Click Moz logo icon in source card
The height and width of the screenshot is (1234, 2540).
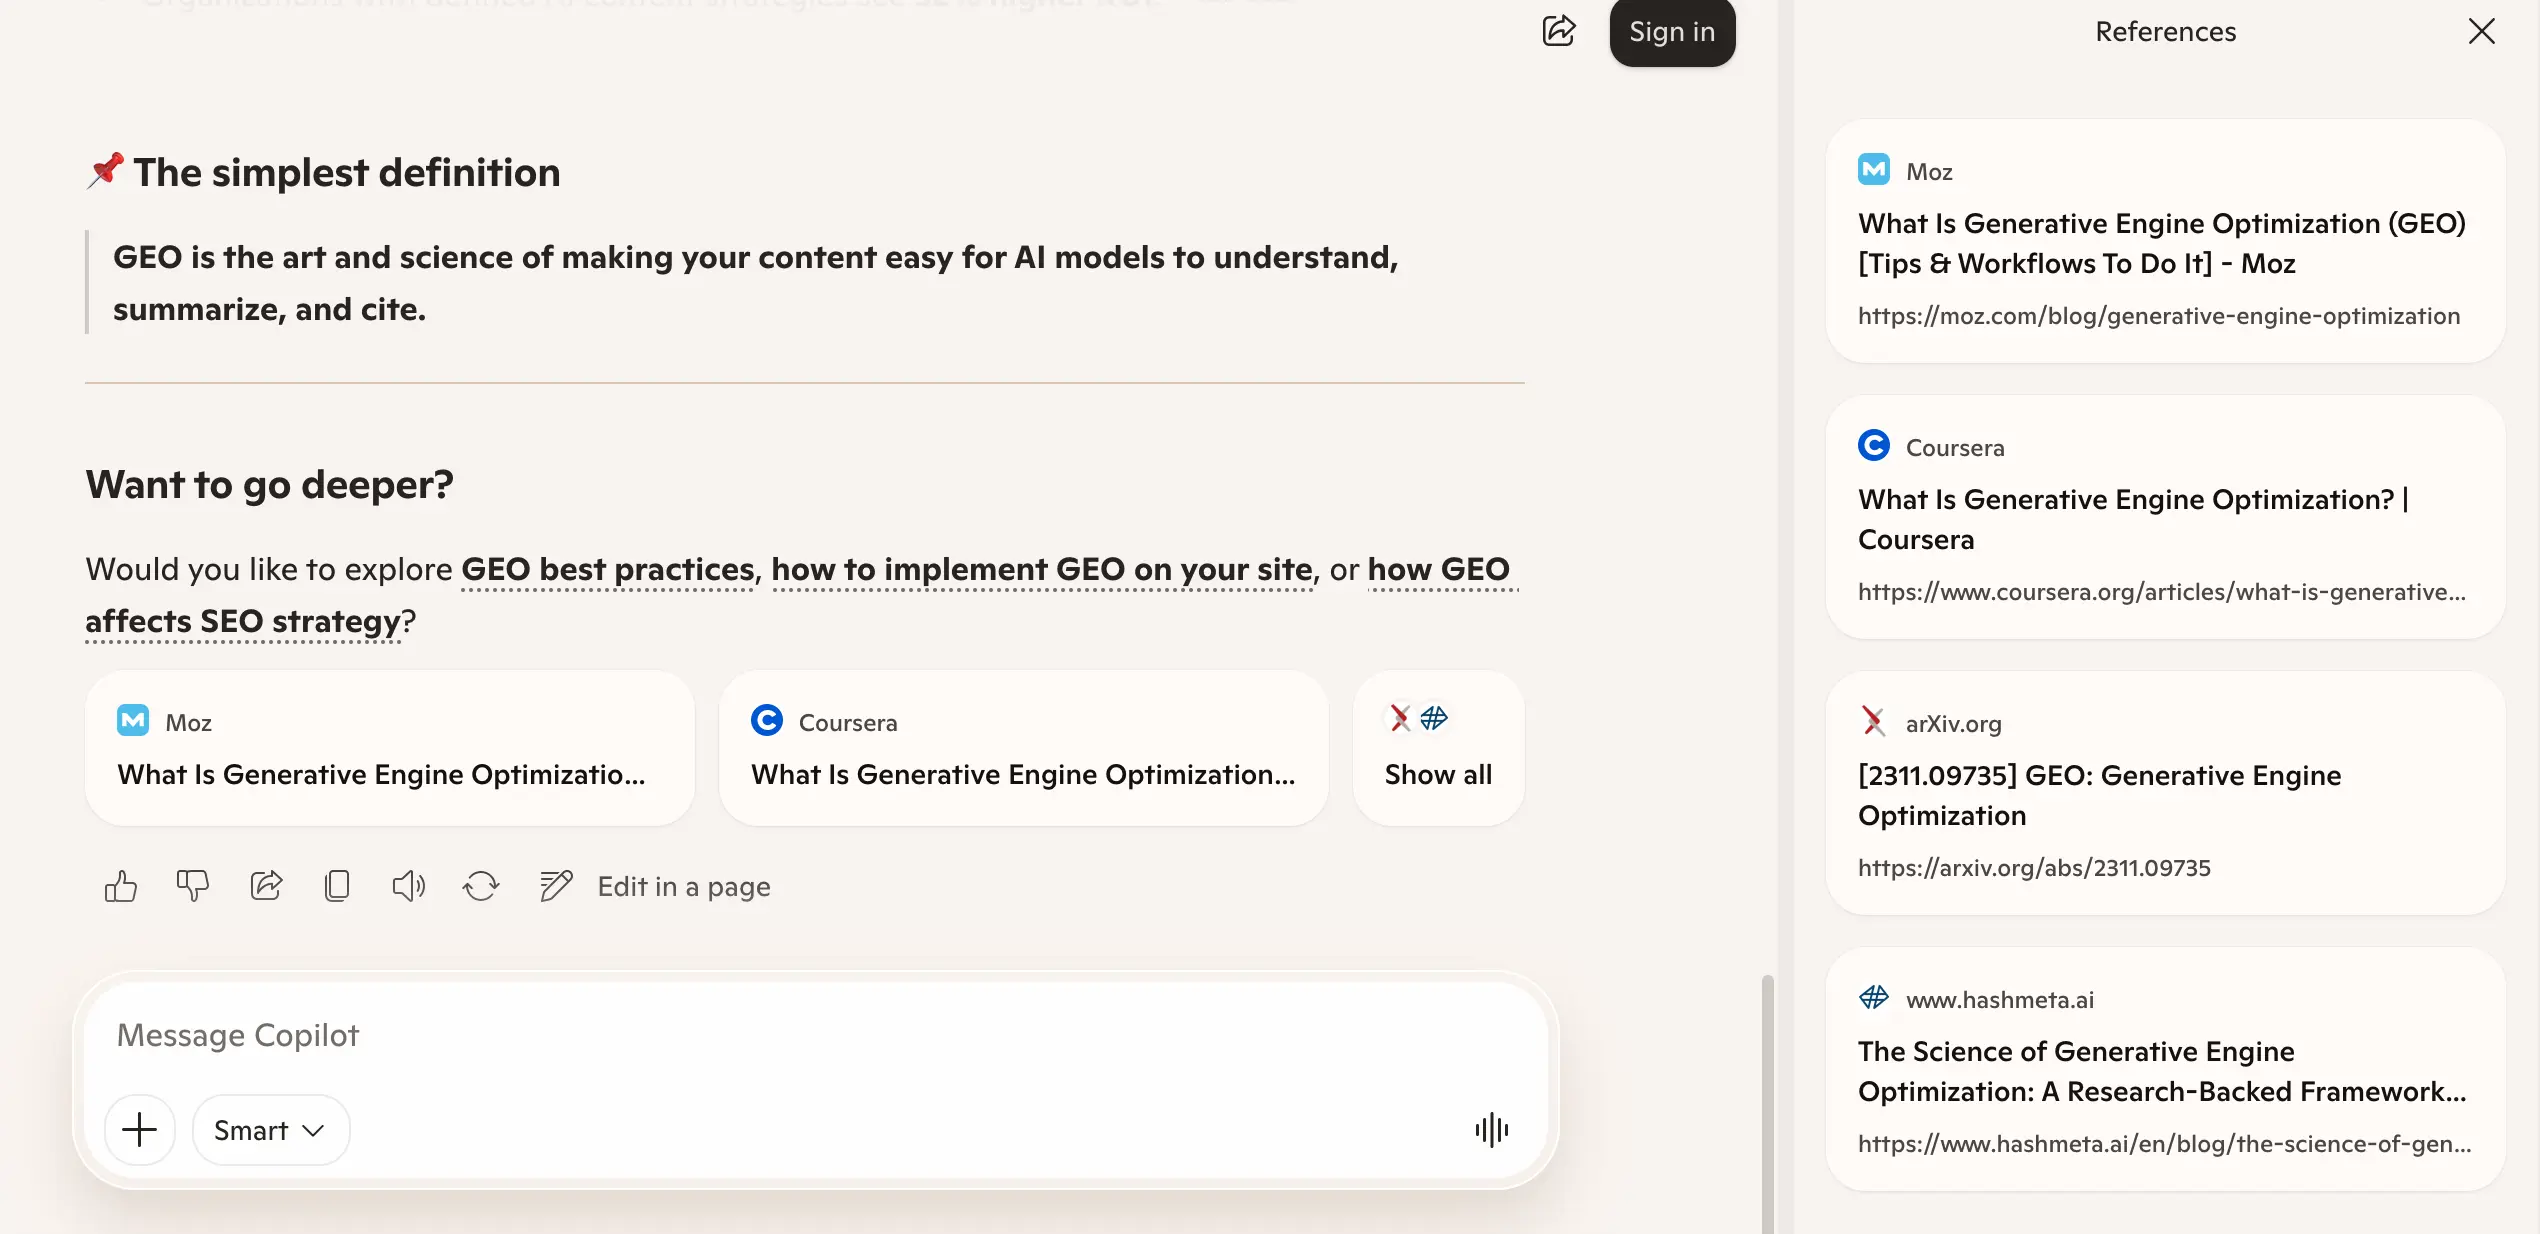tap(133, 720)
